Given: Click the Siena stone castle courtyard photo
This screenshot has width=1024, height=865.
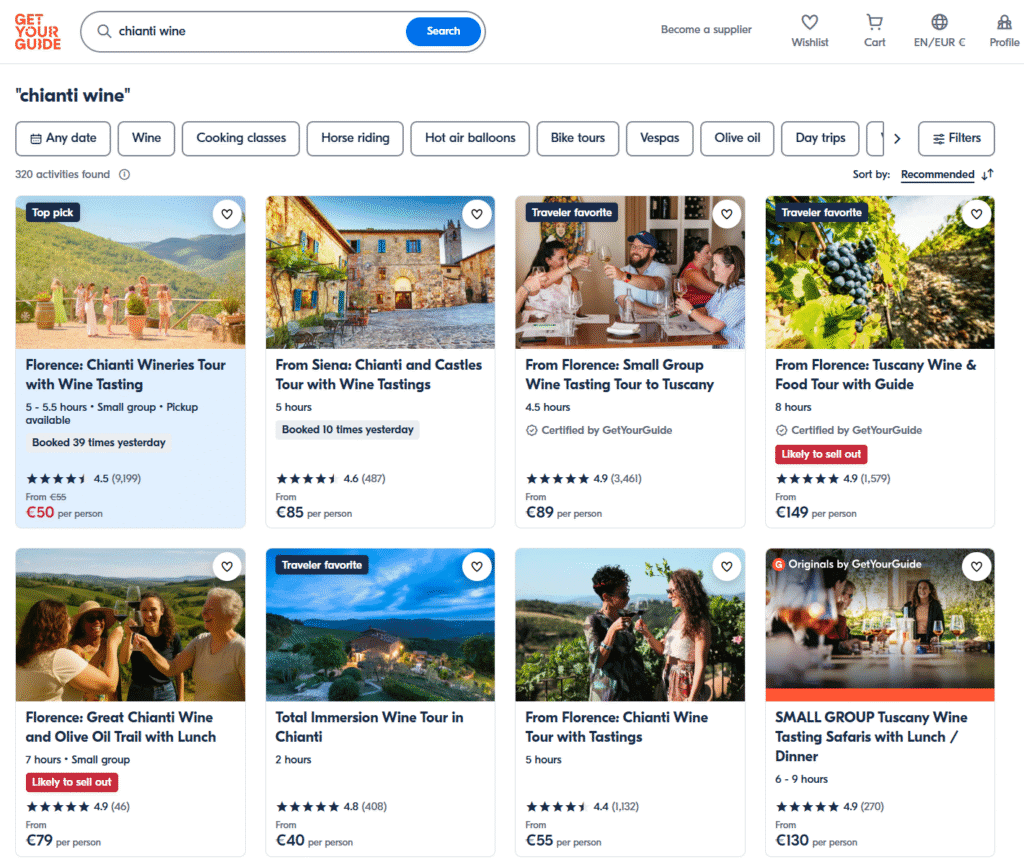Looking at the screenshot, I should pyautogui.click(x=380, y=272).
